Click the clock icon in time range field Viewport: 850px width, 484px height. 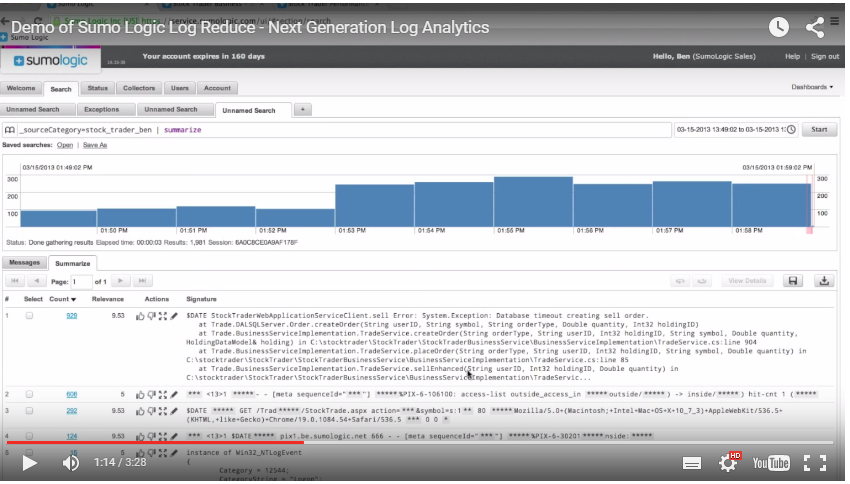[x=791, y=130]
